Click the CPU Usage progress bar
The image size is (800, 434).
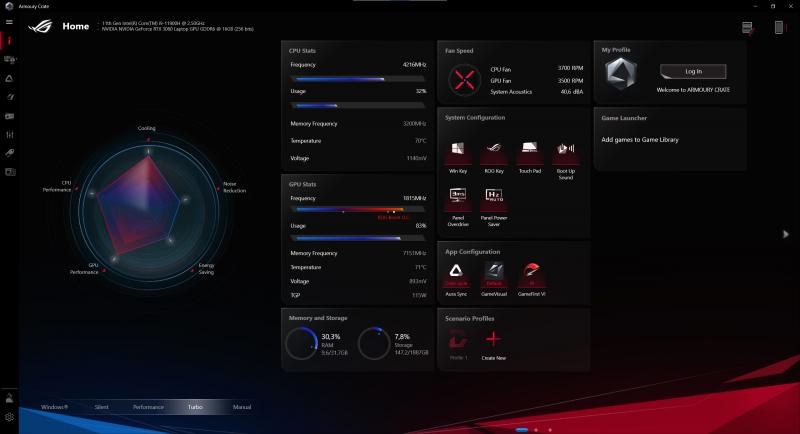pos(358,106)
